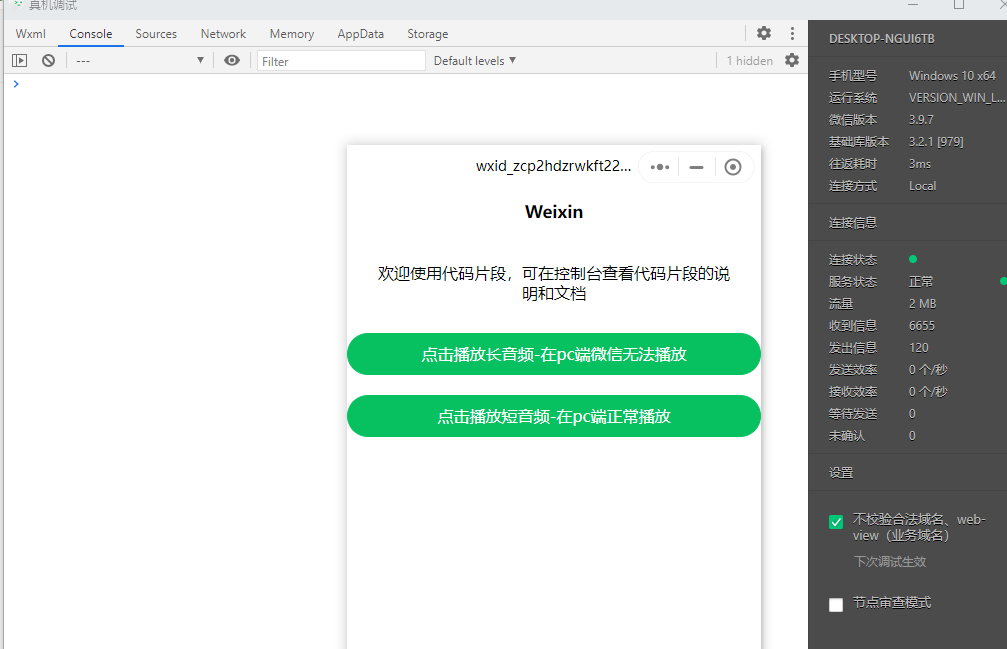Click the 微信版本 3.9.7 value

coord(921,119)
